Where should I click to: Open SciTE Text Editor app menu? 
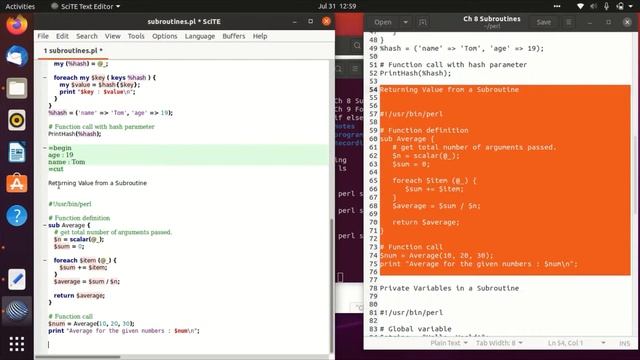click(85, 6)
